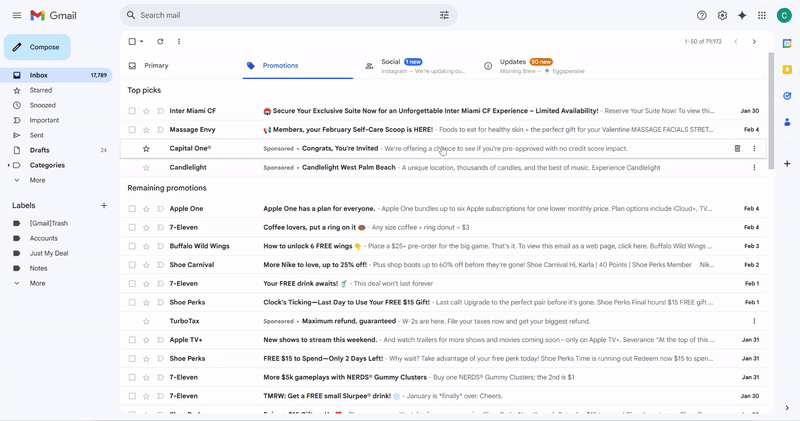Click the Search mail field
This screenshot has width=800, height=421.
(x=288, y=15)
